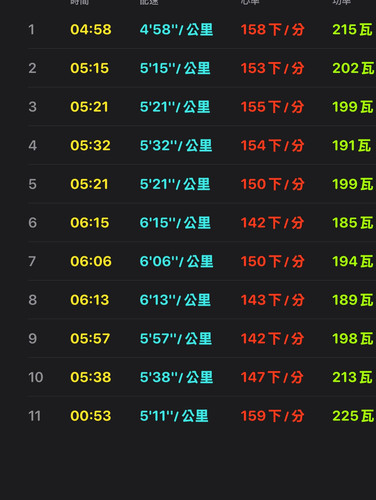Screen dimensions: 376x500
Task: Select heart rate 158下/分
Action: [272, 30]
